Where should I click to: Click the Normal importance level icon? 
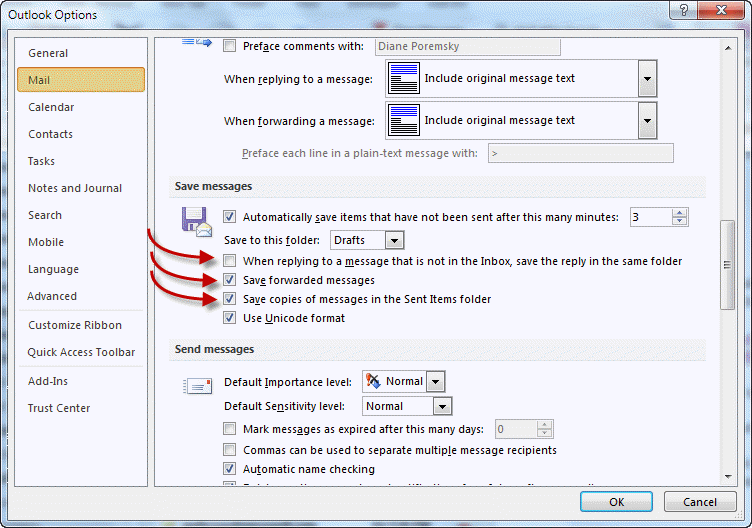(373, 381)
